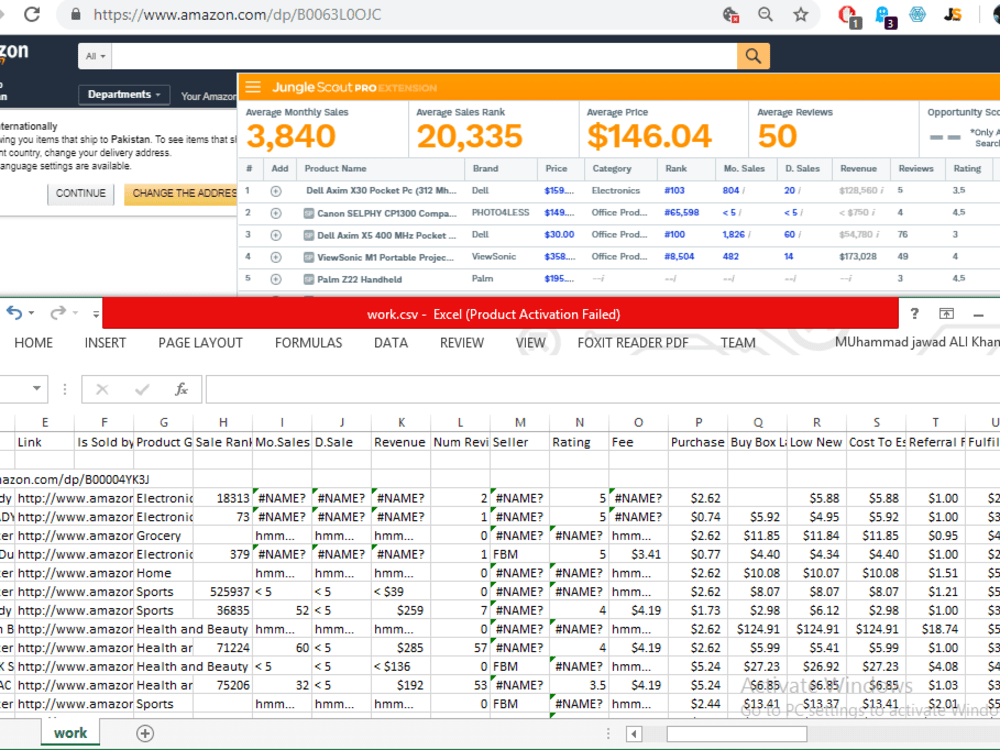Click the Insert Function fx icon
The width and height of the screenshot is (1000, 750).
click(x=181, y=389)
